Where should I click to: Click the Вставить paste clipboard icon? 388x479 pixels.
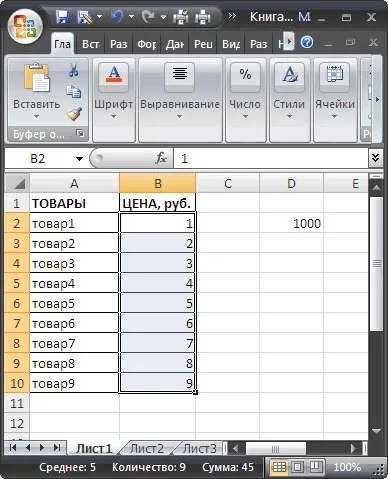pos(37,79)
